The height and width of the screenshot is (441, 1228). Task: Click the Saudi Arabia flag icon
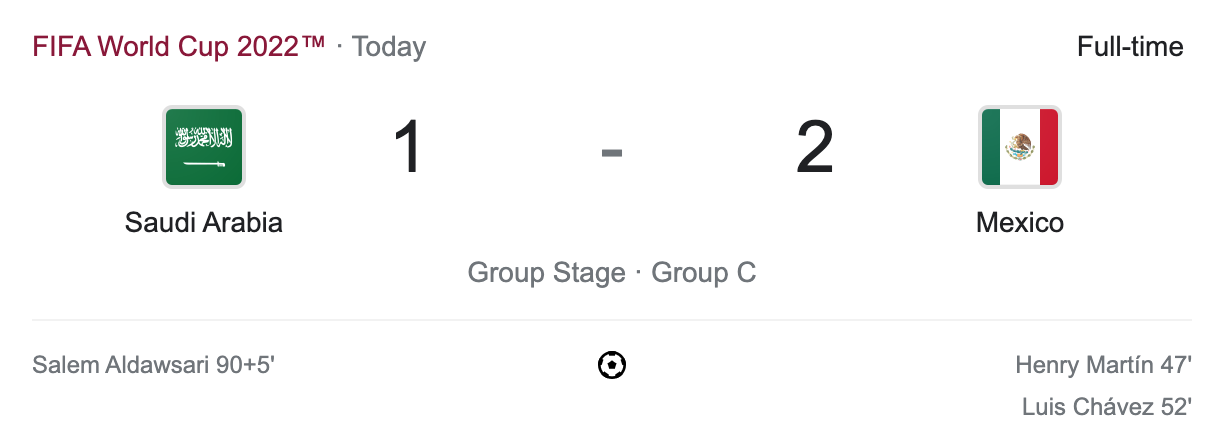click(x=204, y=148)
